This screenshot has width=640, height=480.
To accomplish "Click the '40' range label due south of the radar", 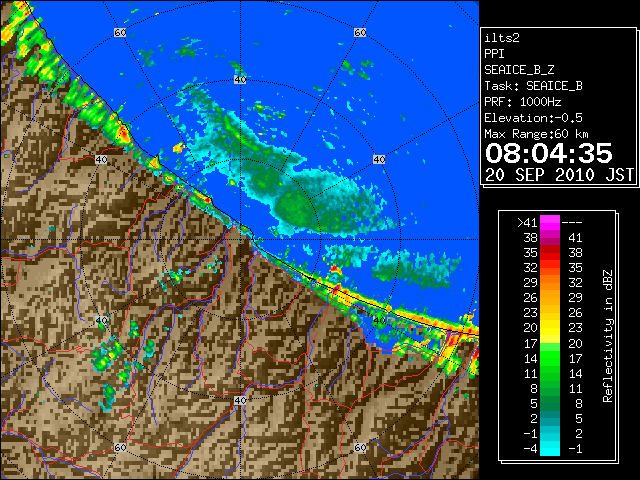I will 240,400.
